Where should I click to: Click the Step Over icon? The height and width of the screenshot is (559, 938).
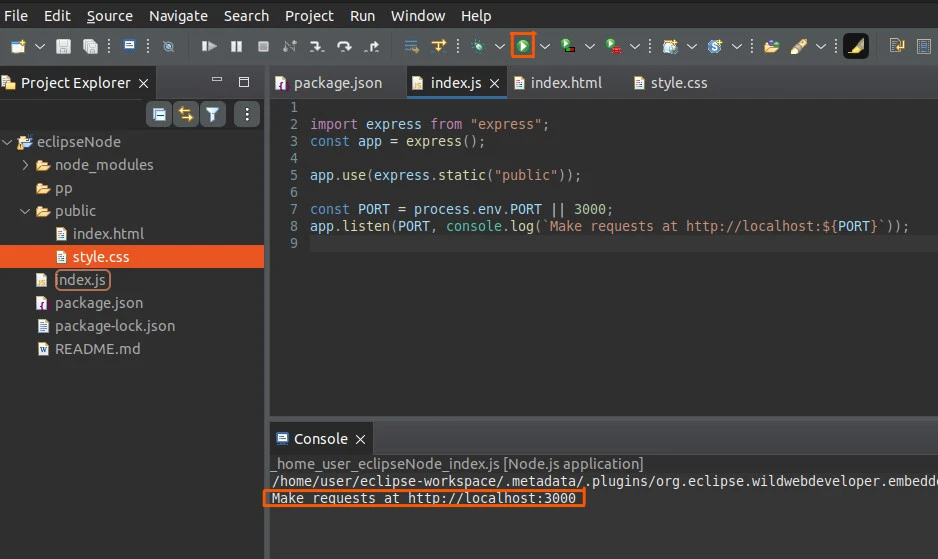pyautogui.click(x=344, y=46)
